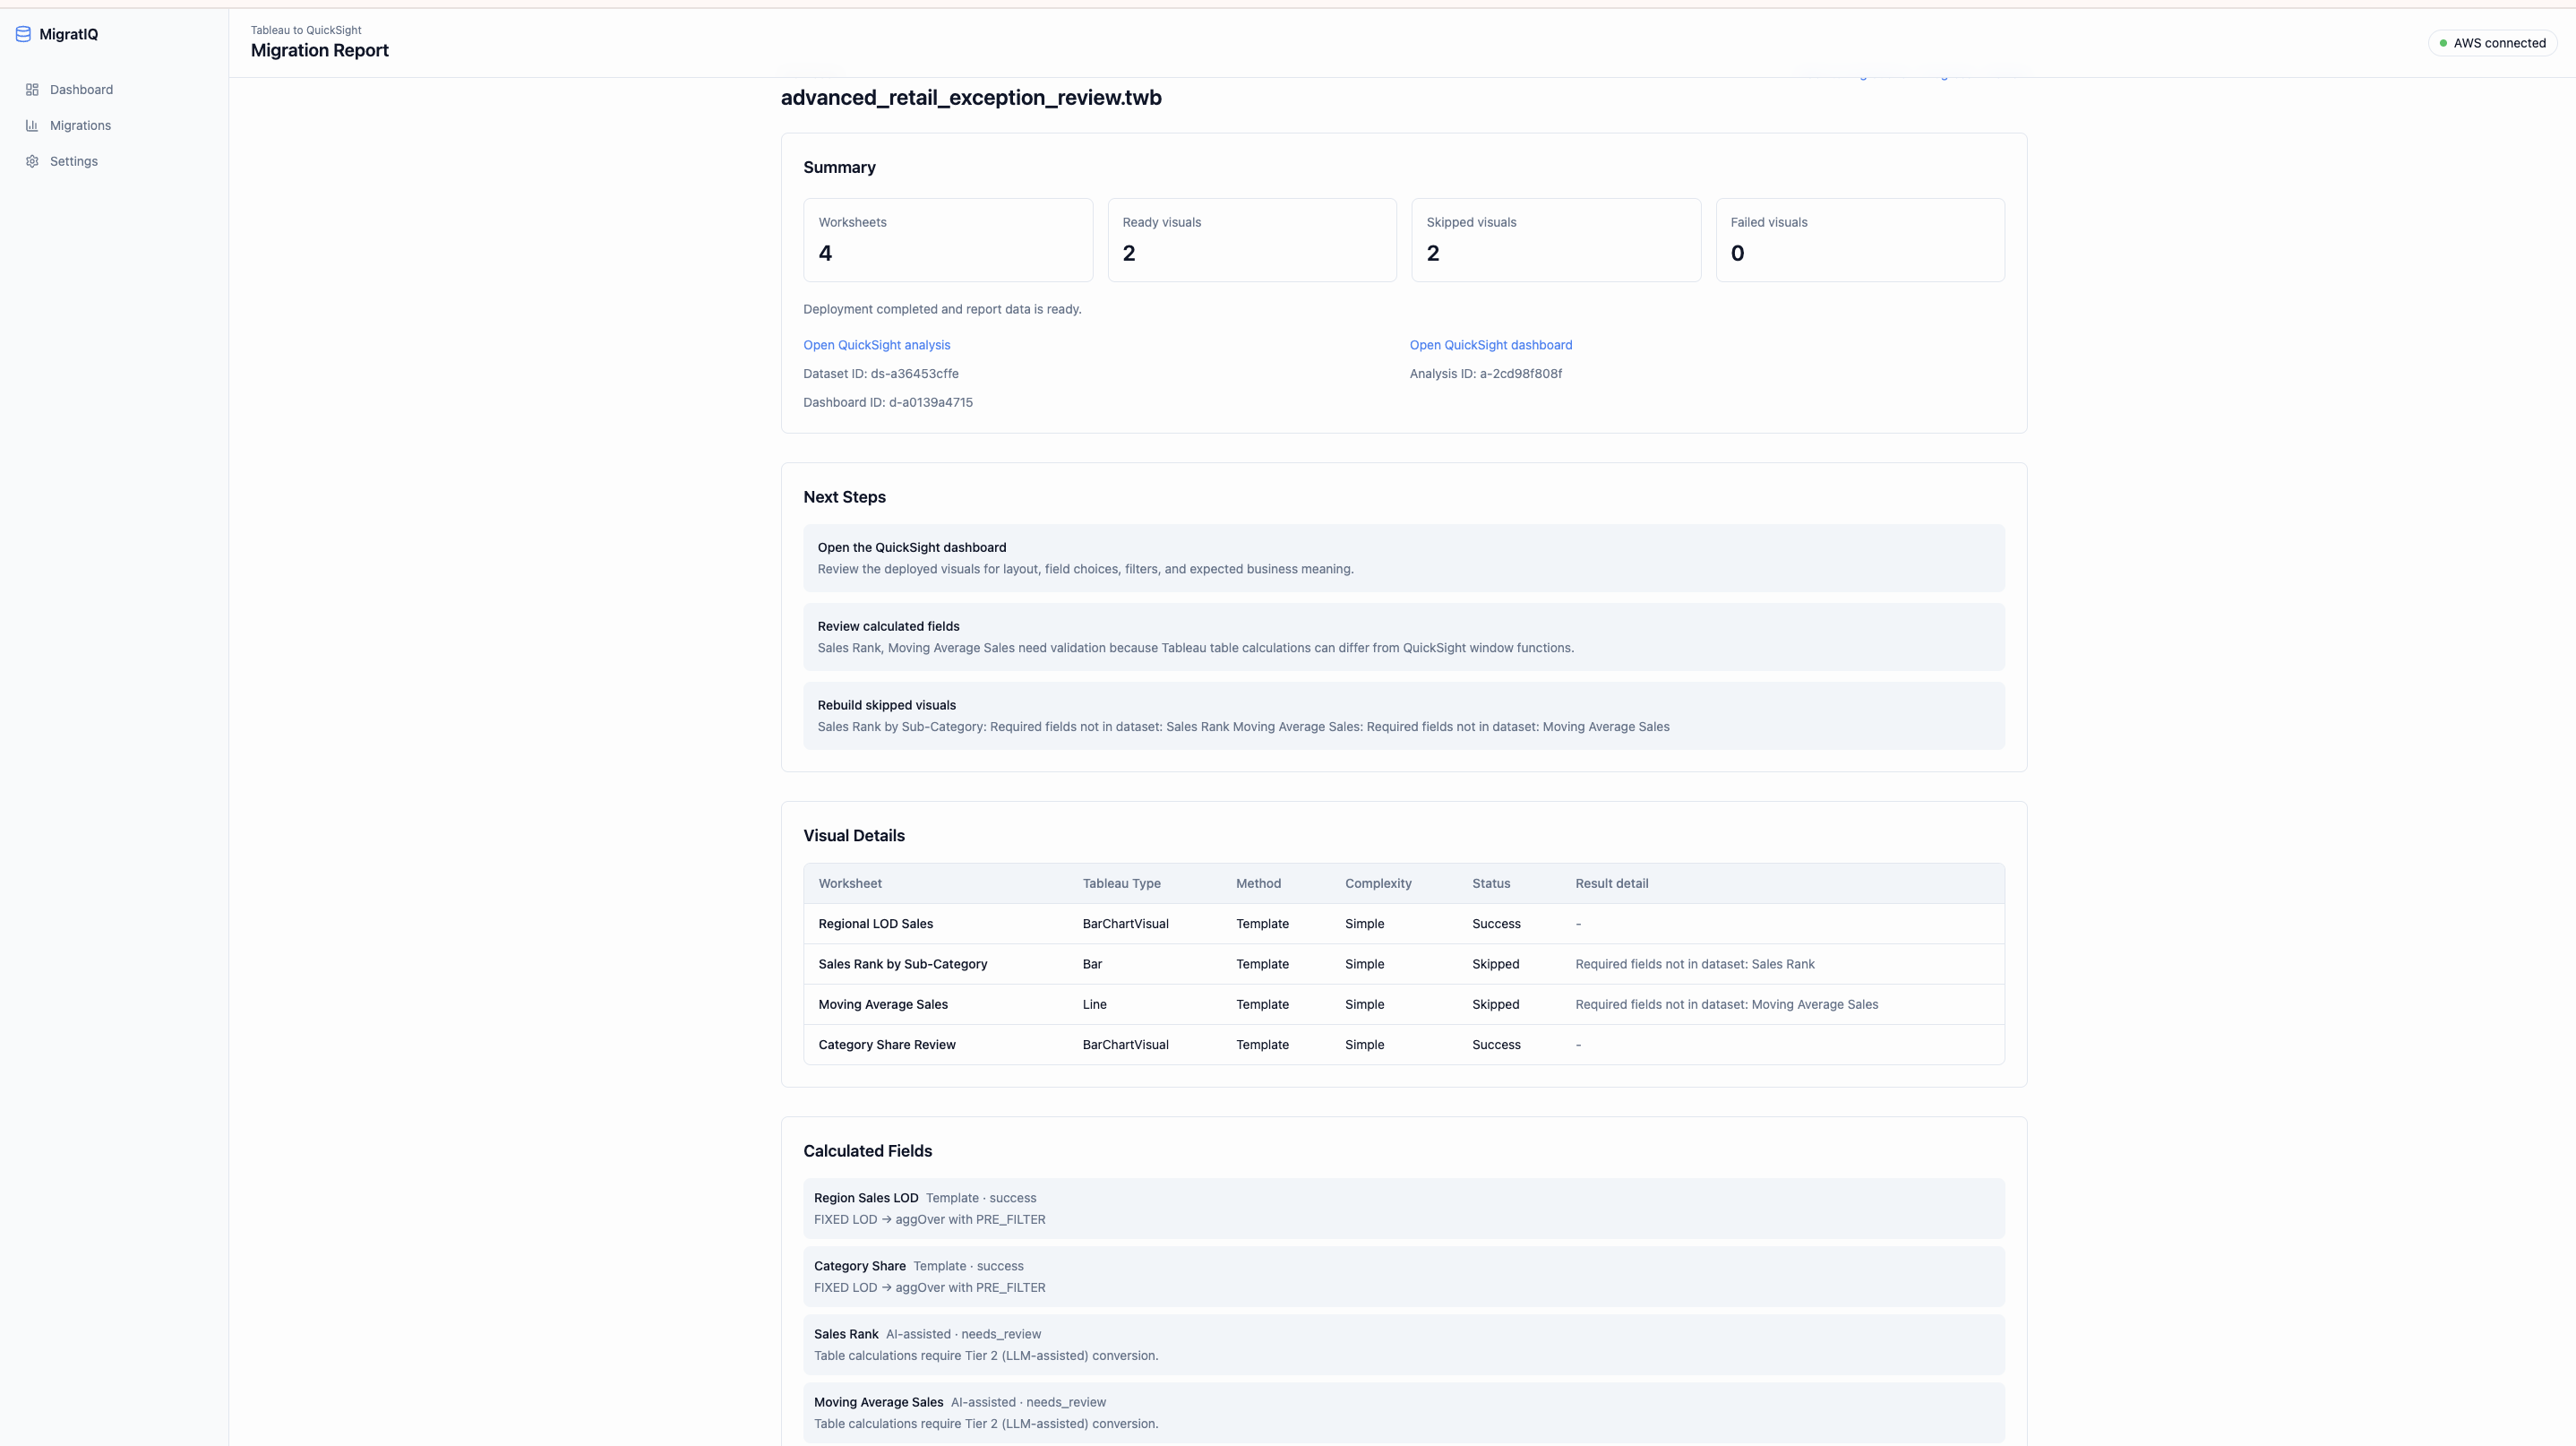Select the Skipped visuals summary card
Viewport: 2576px width, 1446px height.
point(1556,240)
